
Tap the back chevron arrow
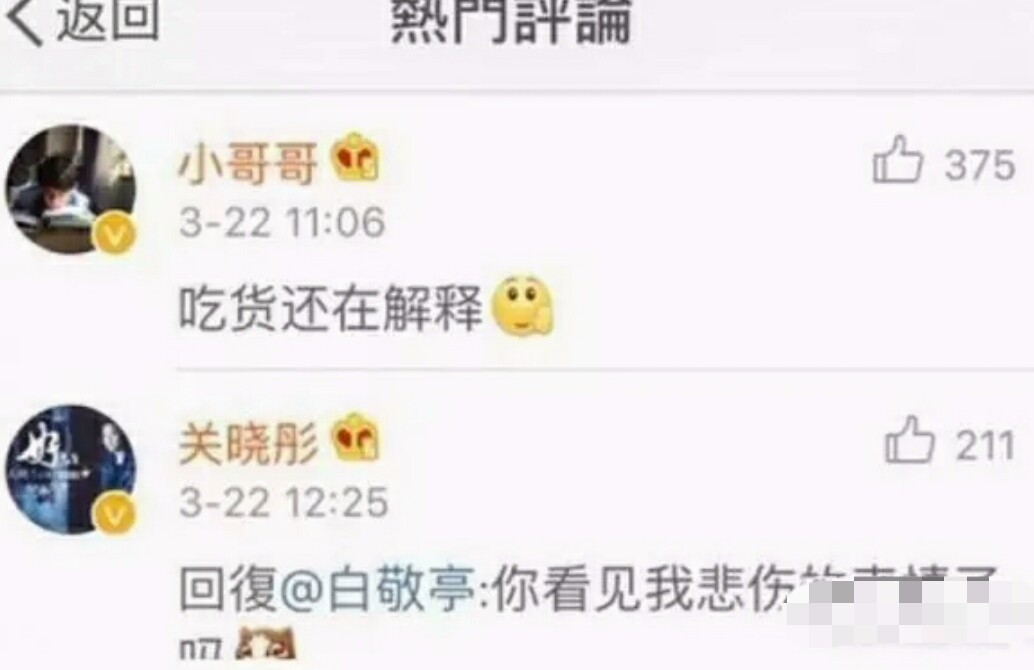coord(26,20)
